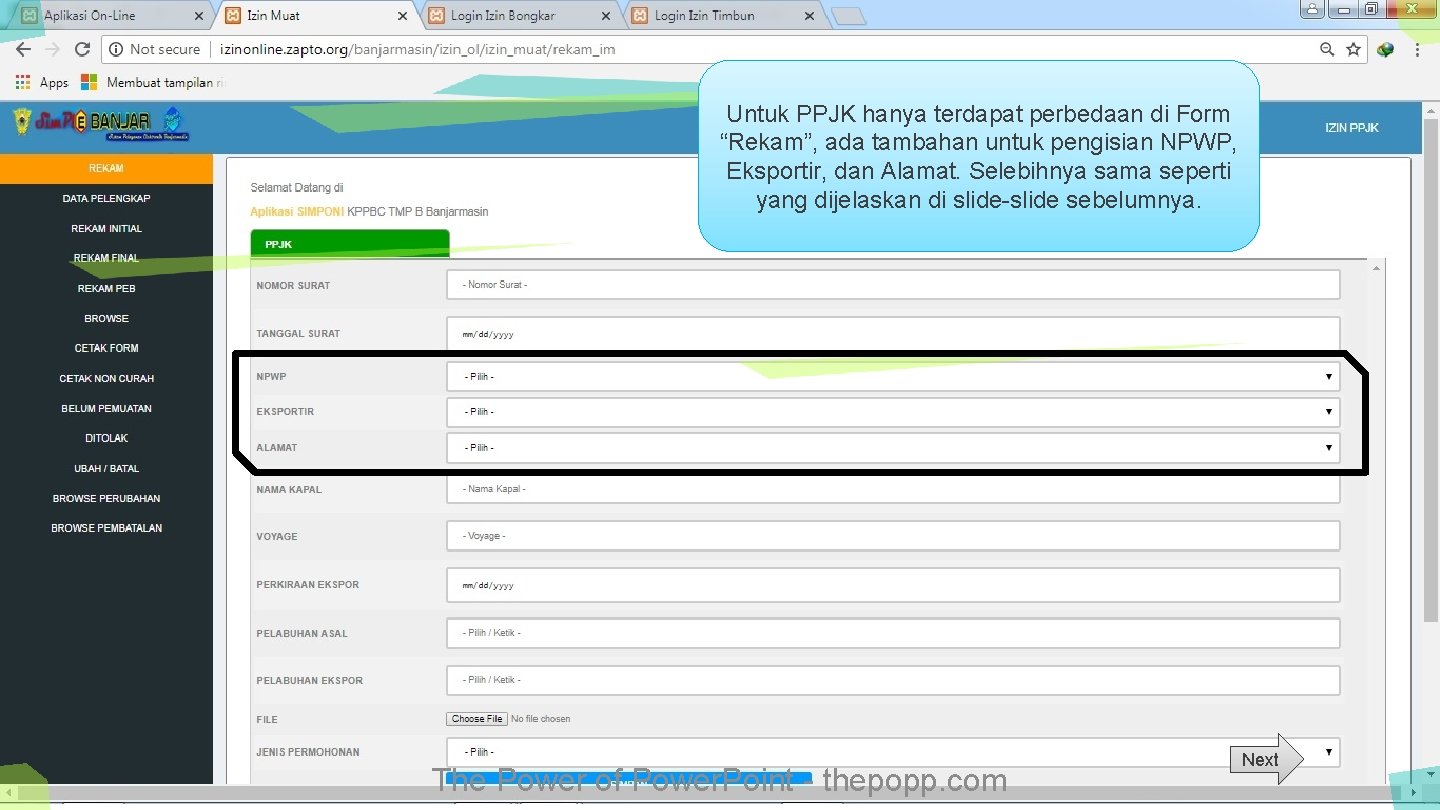Image resolution: width=1440 pixels, height=810 pixels.
Task: Reload the page with refresh icon
Action: [x=83, y=49]
